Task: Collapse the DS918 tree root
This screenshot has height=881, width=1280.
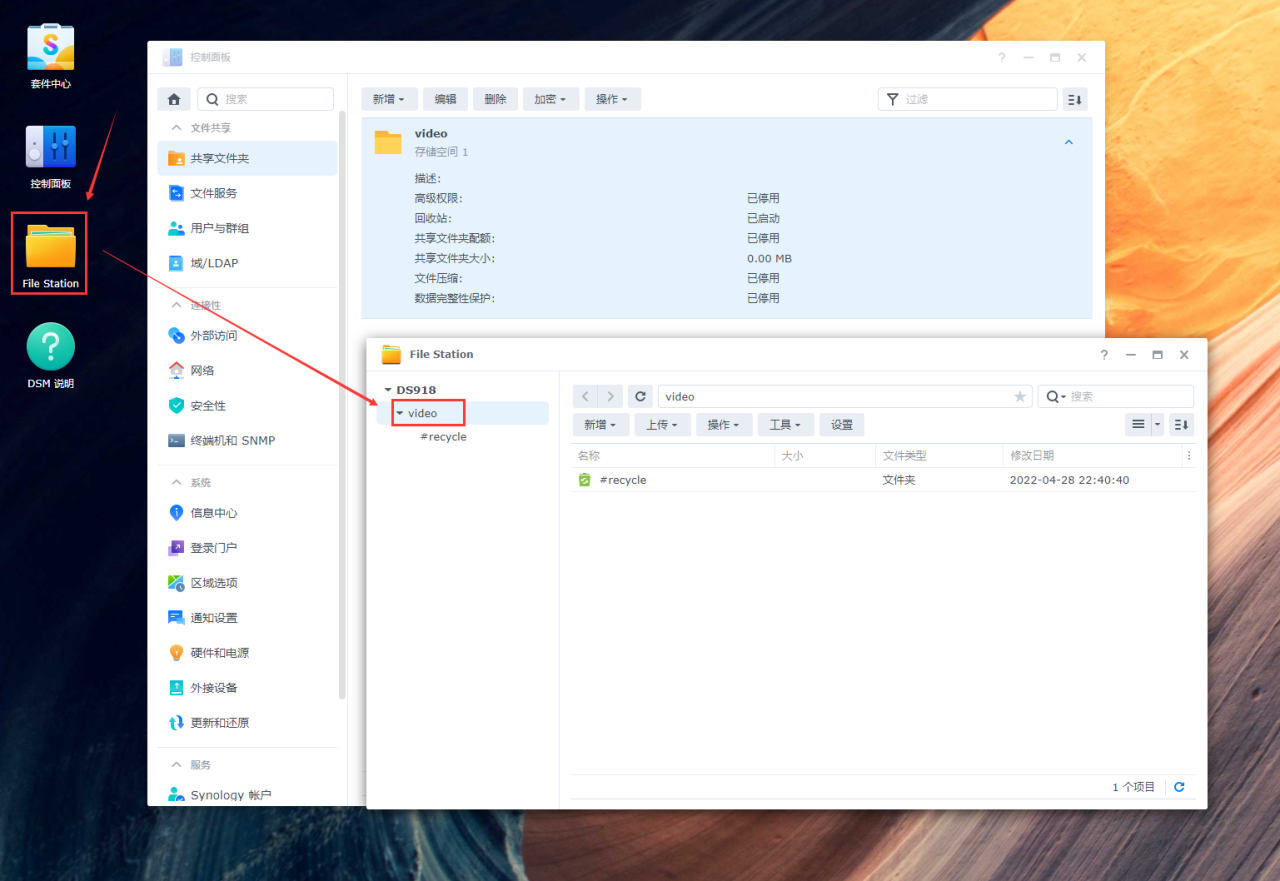Action: 388,390
